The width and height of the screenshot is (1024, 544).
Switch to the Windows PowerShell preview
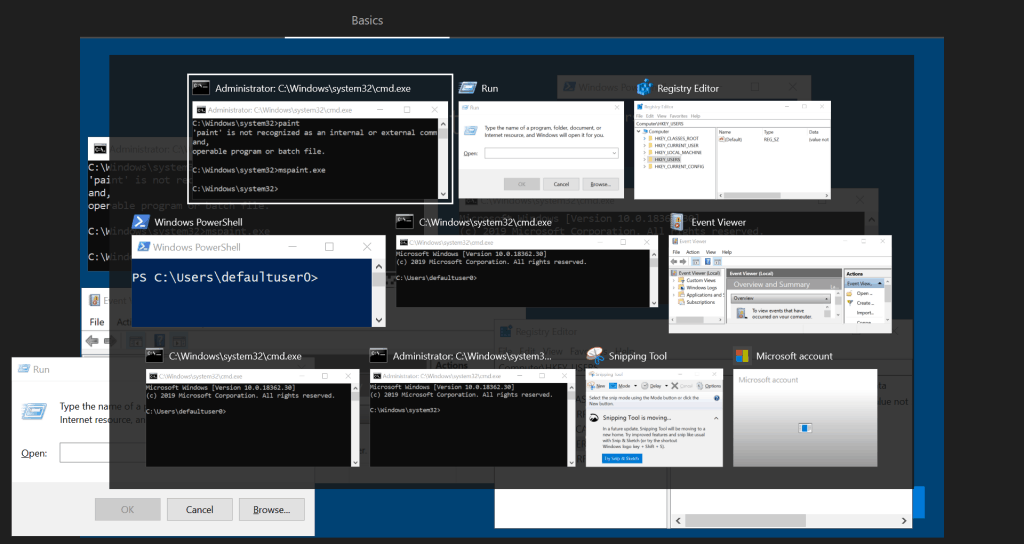(x=259, y=281)
